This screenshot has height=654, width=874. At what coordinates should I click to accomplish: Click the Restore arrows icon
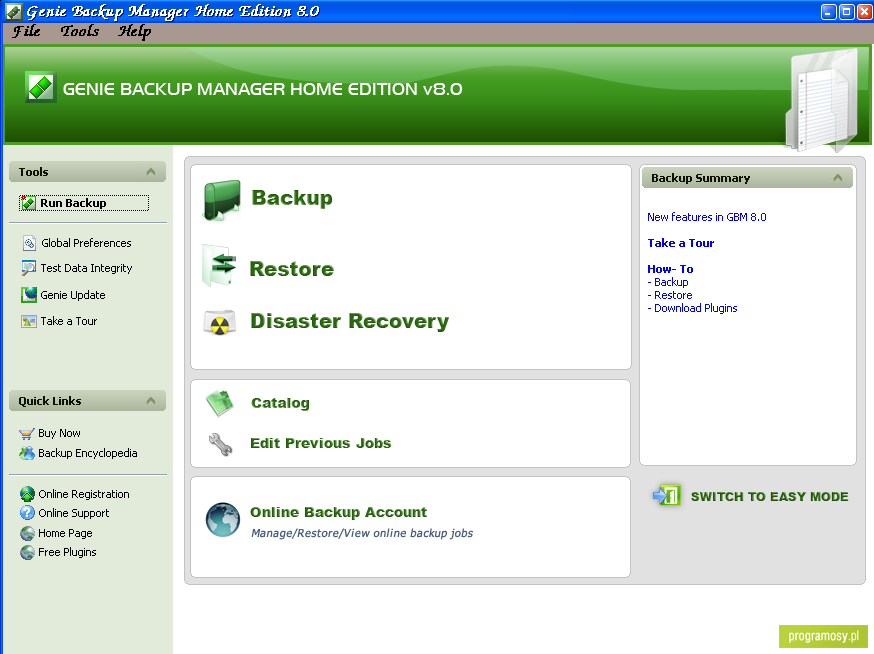[x=218, y=265]
